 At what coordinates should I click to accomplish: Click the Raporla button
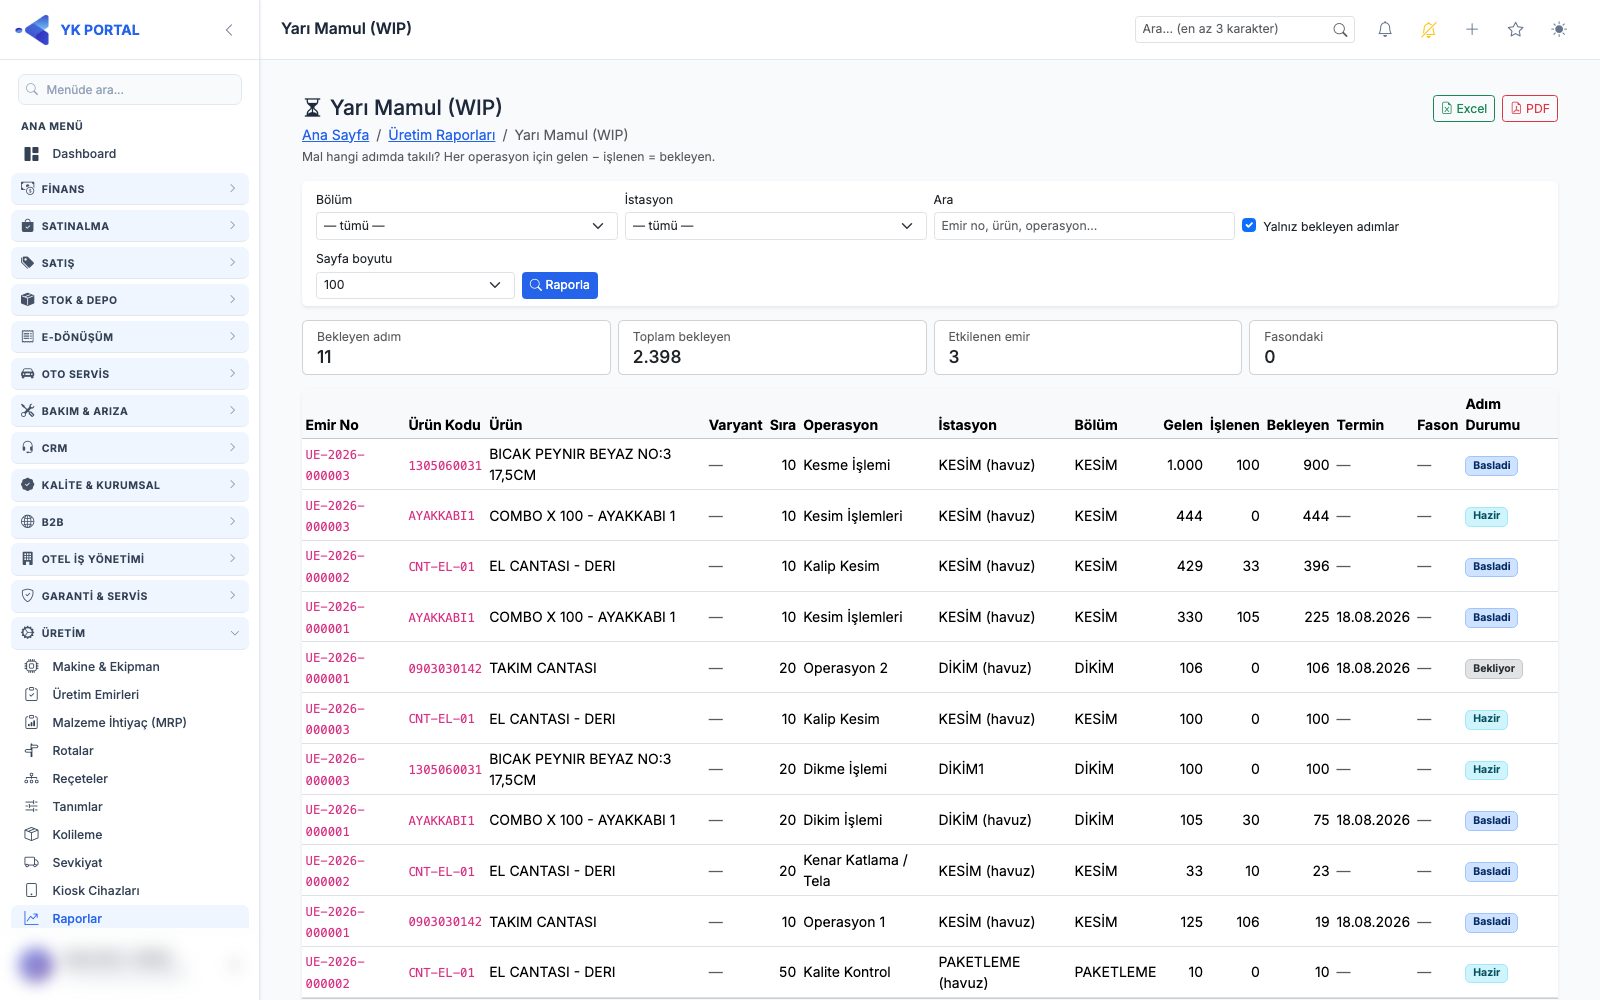click(x=560, y=285)
